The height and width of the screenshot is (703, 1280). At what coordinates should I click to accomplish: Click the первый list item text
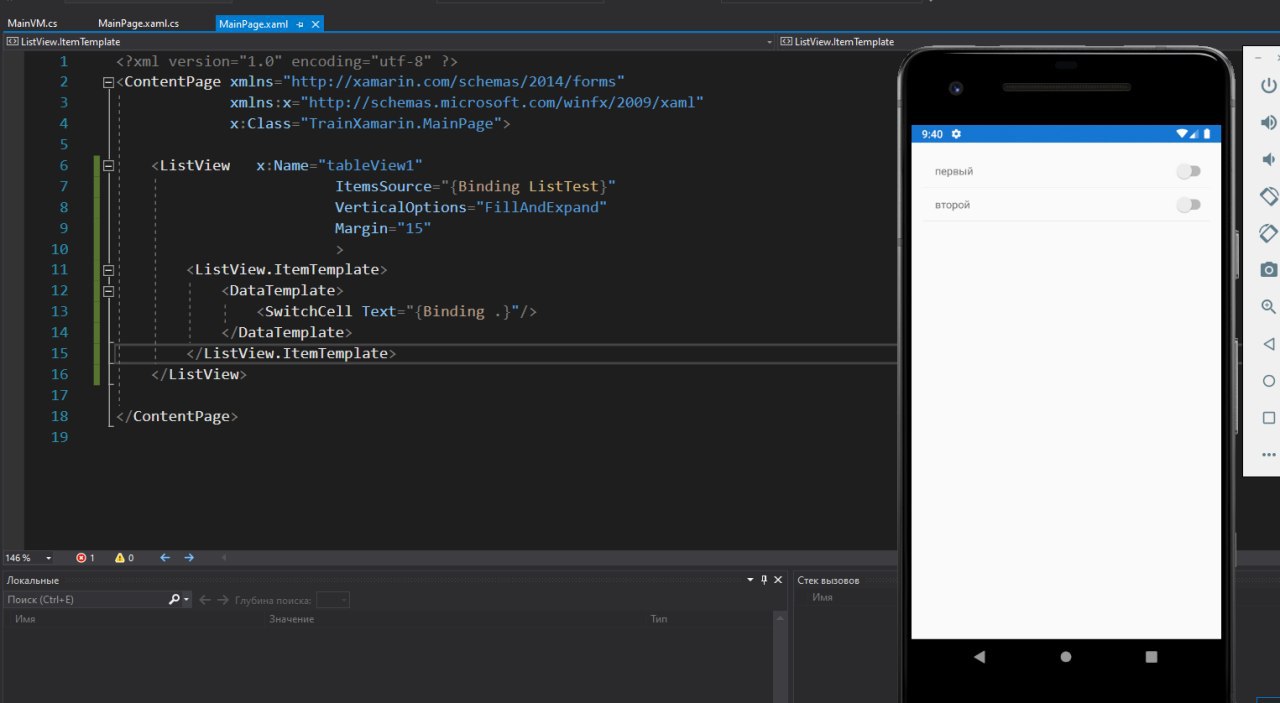(x=954, y=171)
